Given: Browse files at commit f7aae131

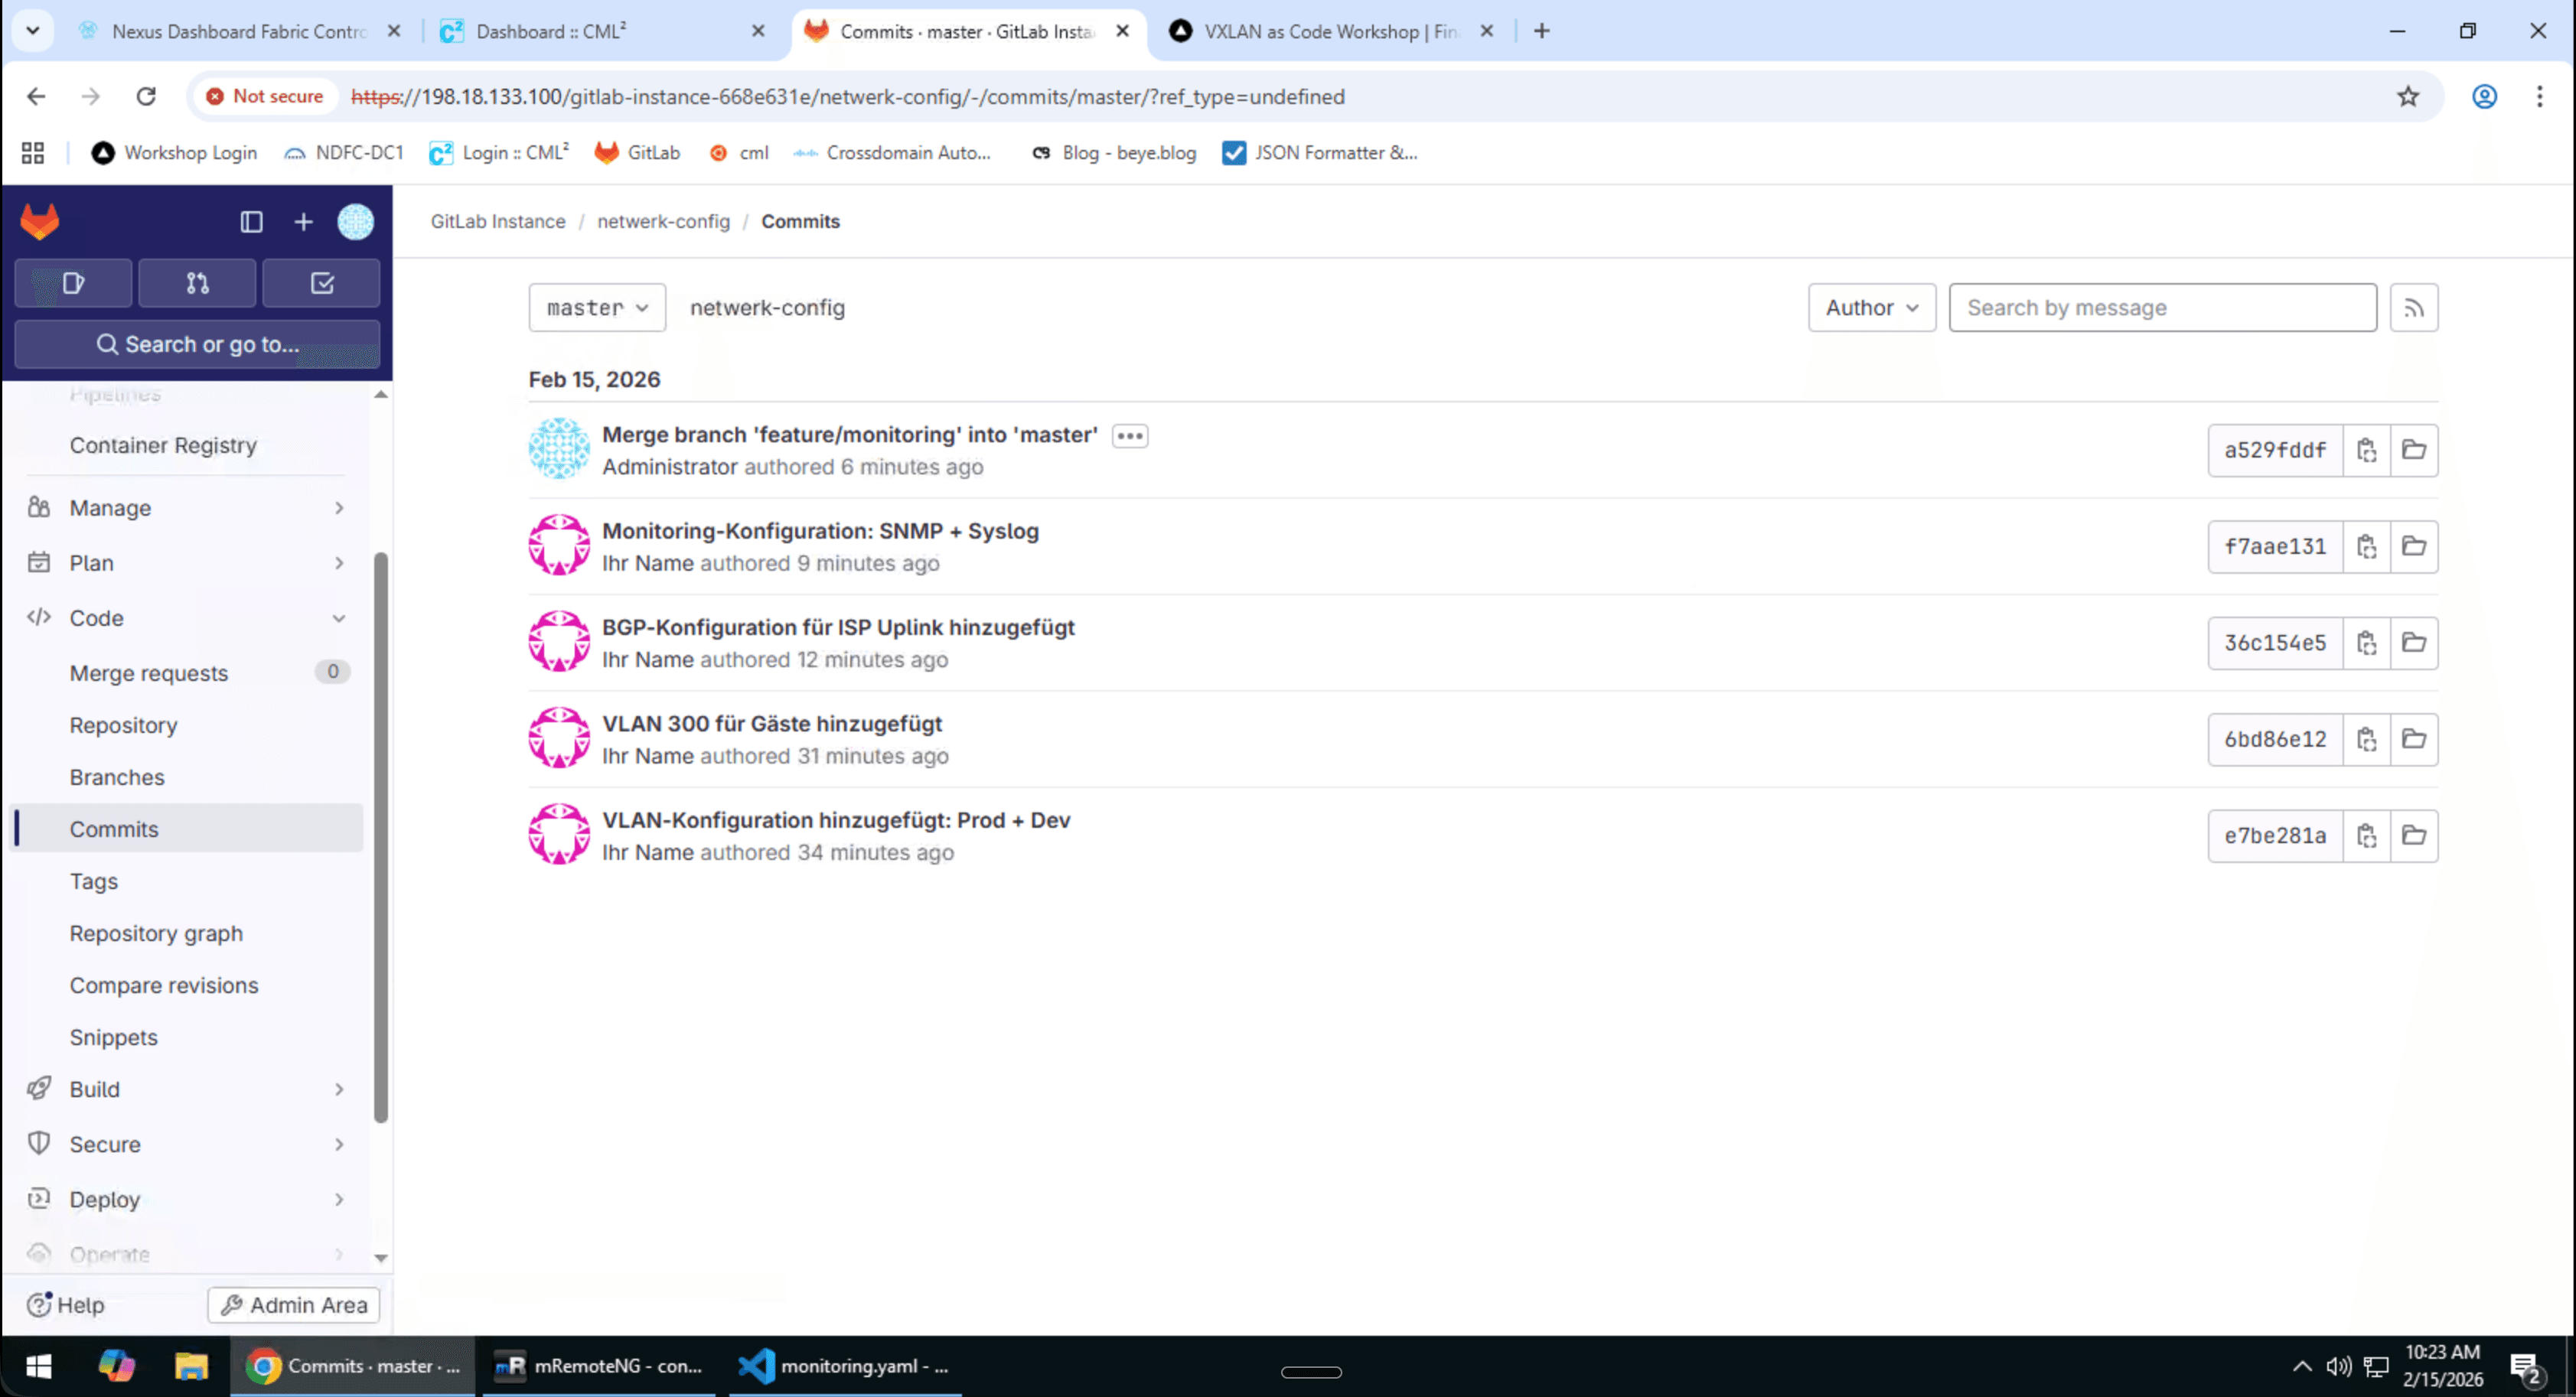Looking at the screenshot, I should (x=2414, y=546).
